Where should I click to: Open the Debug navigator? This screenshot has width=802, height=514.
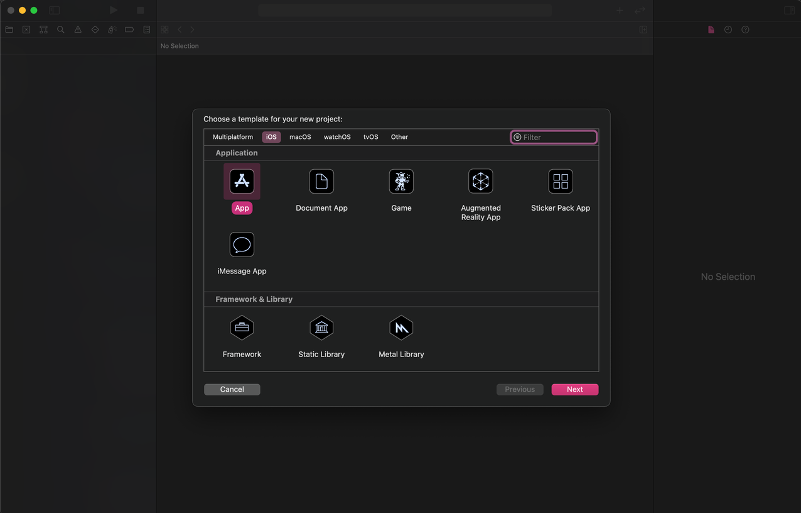[112, 30]
